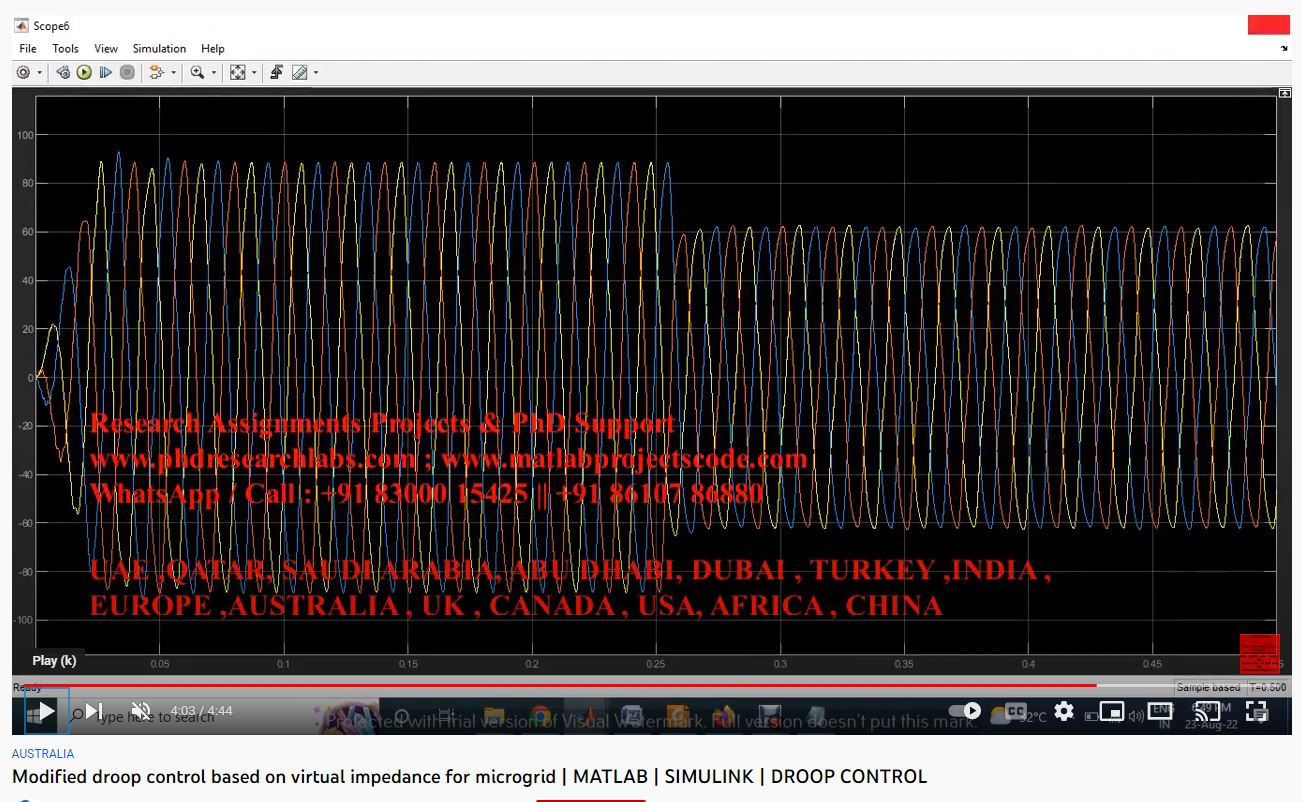
Task: Unmute the video with the speaker icon
Action: [140, 711]
